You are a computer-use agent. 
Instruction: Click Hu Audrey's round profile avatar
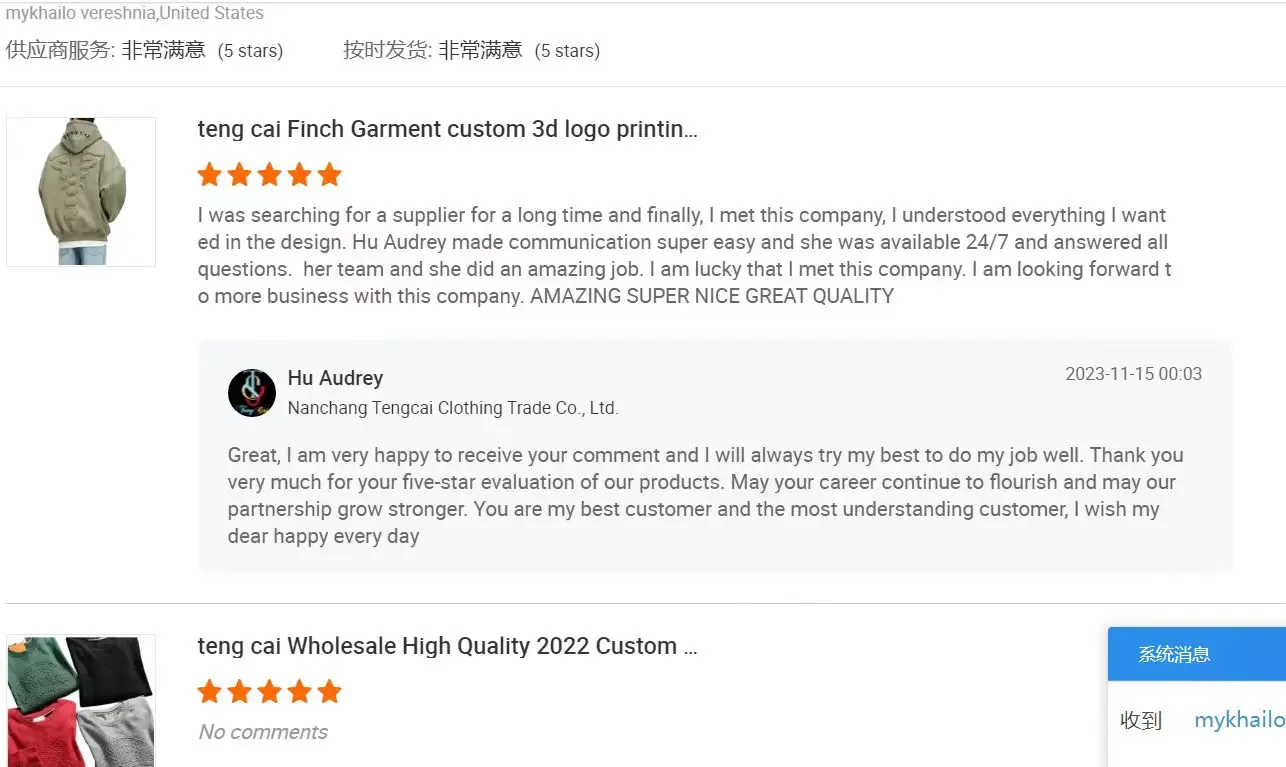[x=252, y=392]
